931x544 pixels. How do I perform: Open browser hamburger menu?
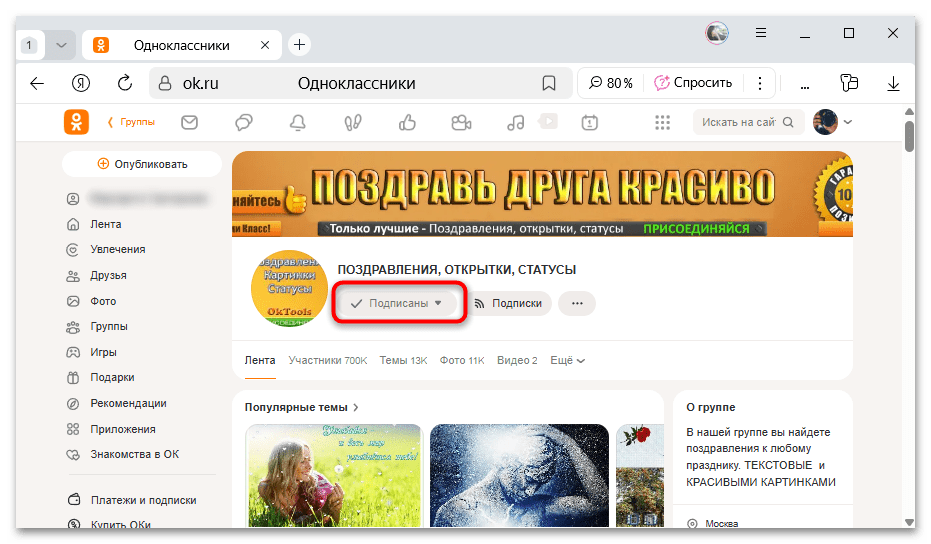(x=761, y=33)
